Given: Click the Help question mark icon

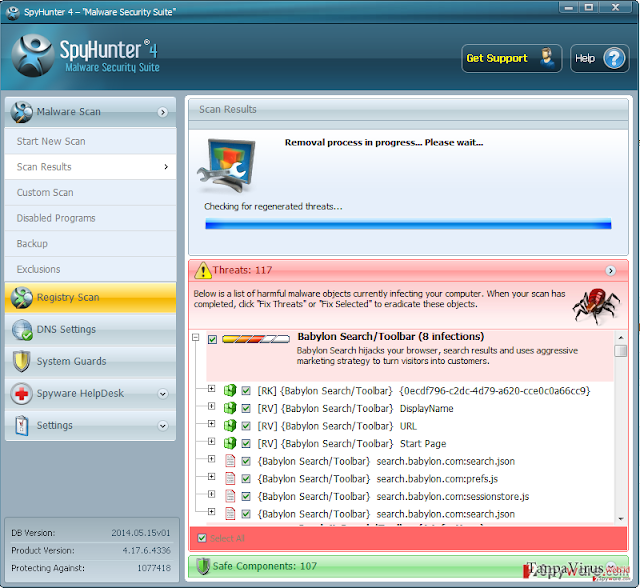Looking at the screenshot, I should click(614, 58).
